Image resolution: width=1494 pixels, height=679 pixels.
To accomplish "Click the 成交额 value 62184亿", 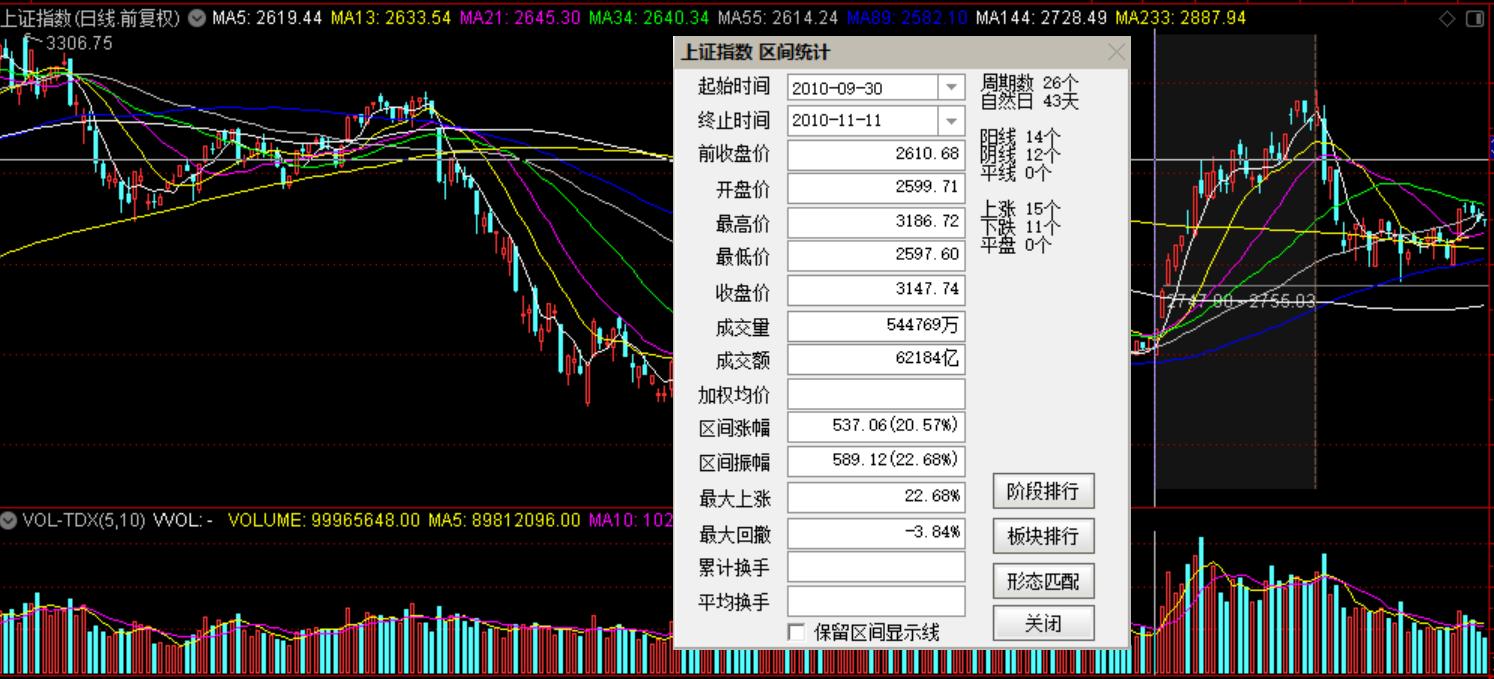I will (x=876, y=359).
